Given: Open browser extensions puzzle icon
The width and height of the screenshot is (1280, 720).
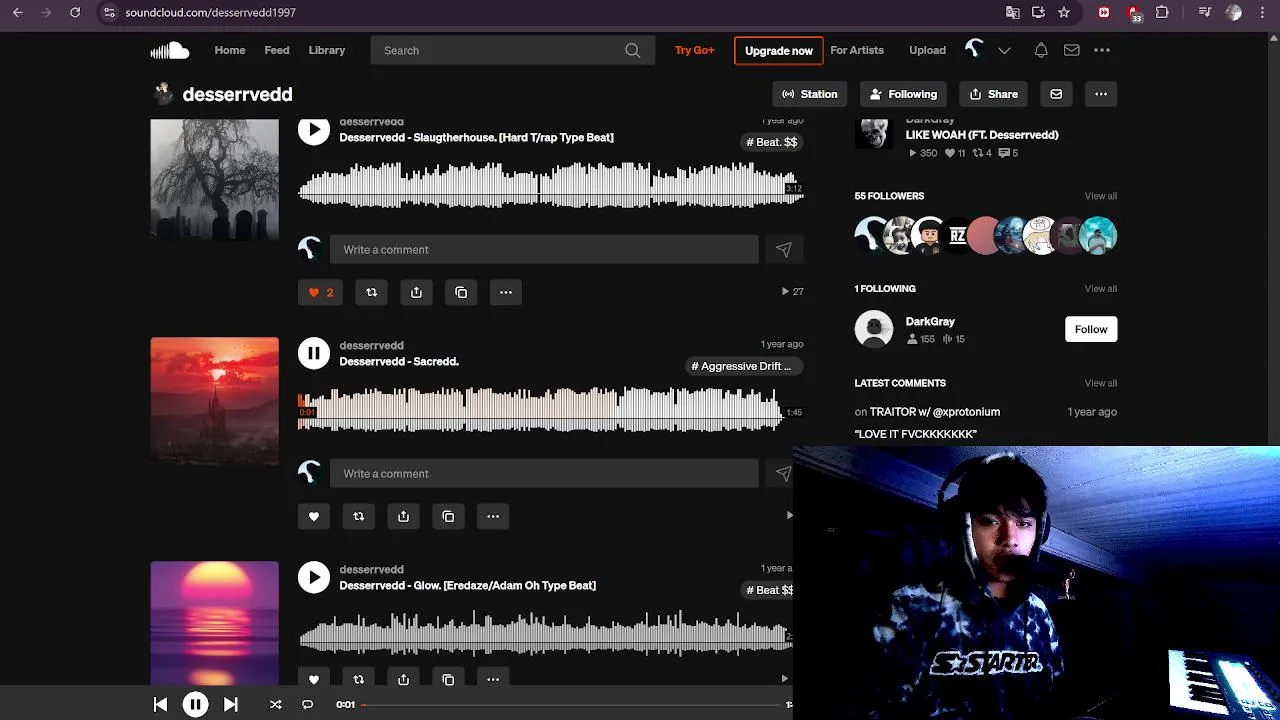Looking at the screenshot, I should click(x=1162, y=12).
